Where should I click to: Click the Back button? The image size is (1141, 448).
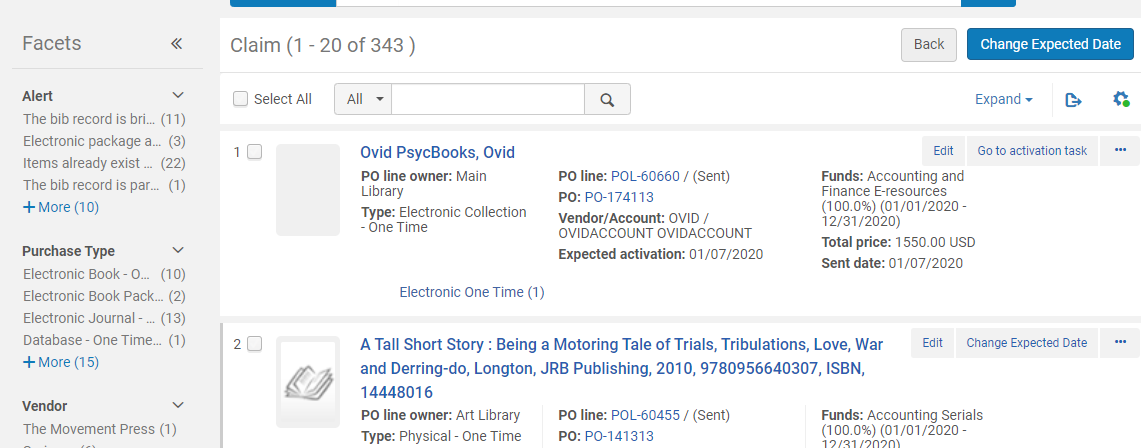tap(929, 44)
